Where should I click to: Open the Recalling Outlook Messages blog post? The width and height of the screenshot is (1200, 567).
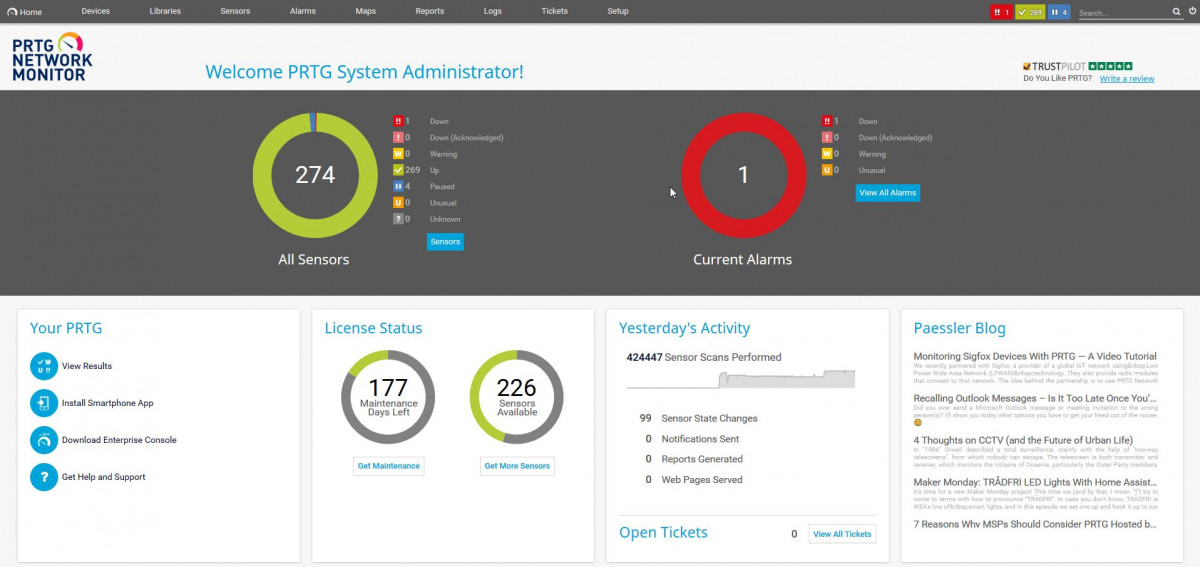[x=1035, y=398]
